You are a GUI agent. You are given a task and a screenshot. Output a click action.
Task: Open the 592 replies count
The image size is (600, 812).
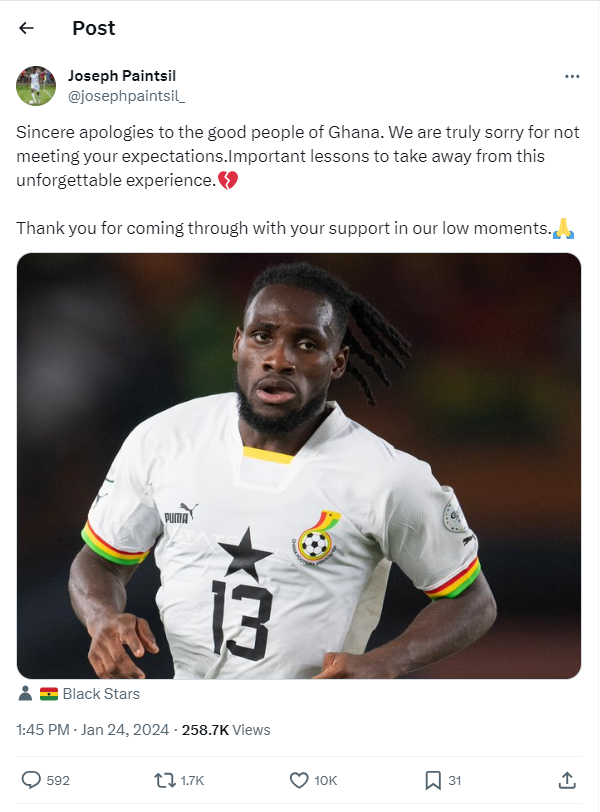(58, 780)
